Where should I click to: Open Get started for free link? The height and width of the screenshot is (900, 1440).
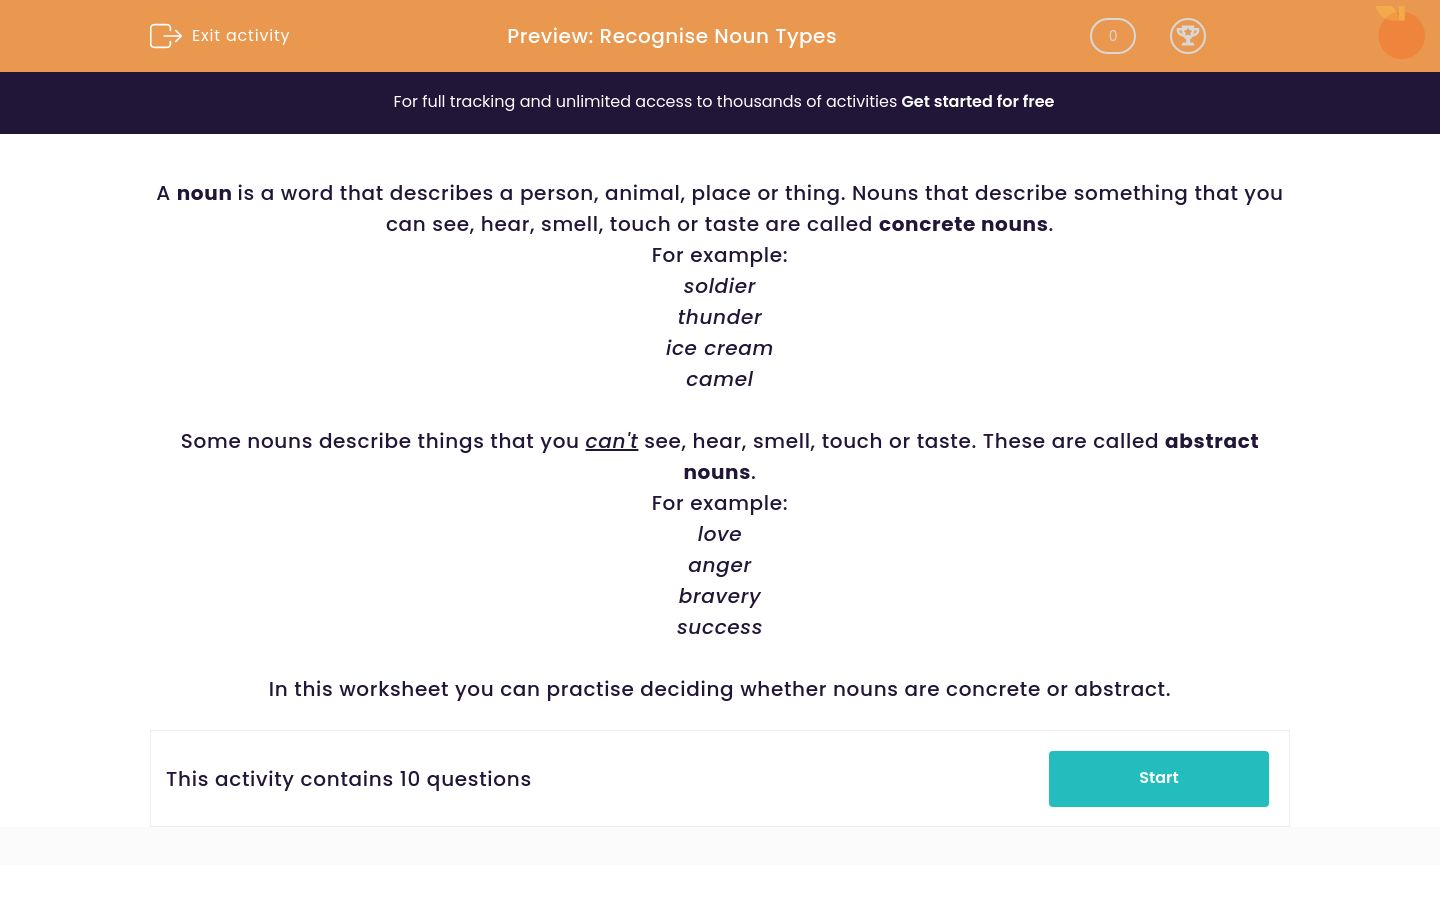click(x=977, y=101)
